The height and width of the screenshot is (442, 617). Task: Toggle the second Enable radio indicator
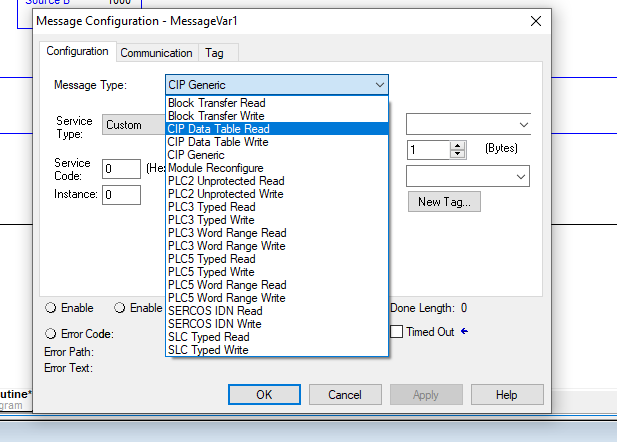point(120,308)
